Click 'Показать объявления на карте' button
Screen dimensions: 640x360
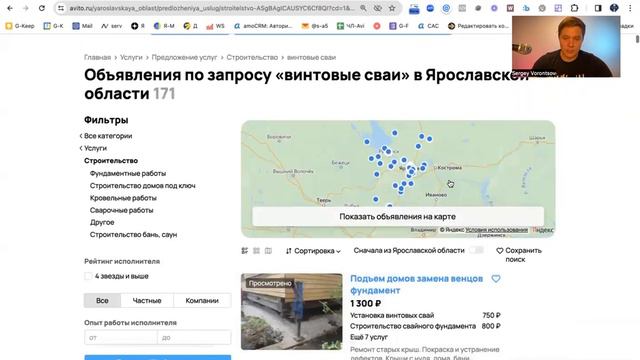[x=398, y=217]
